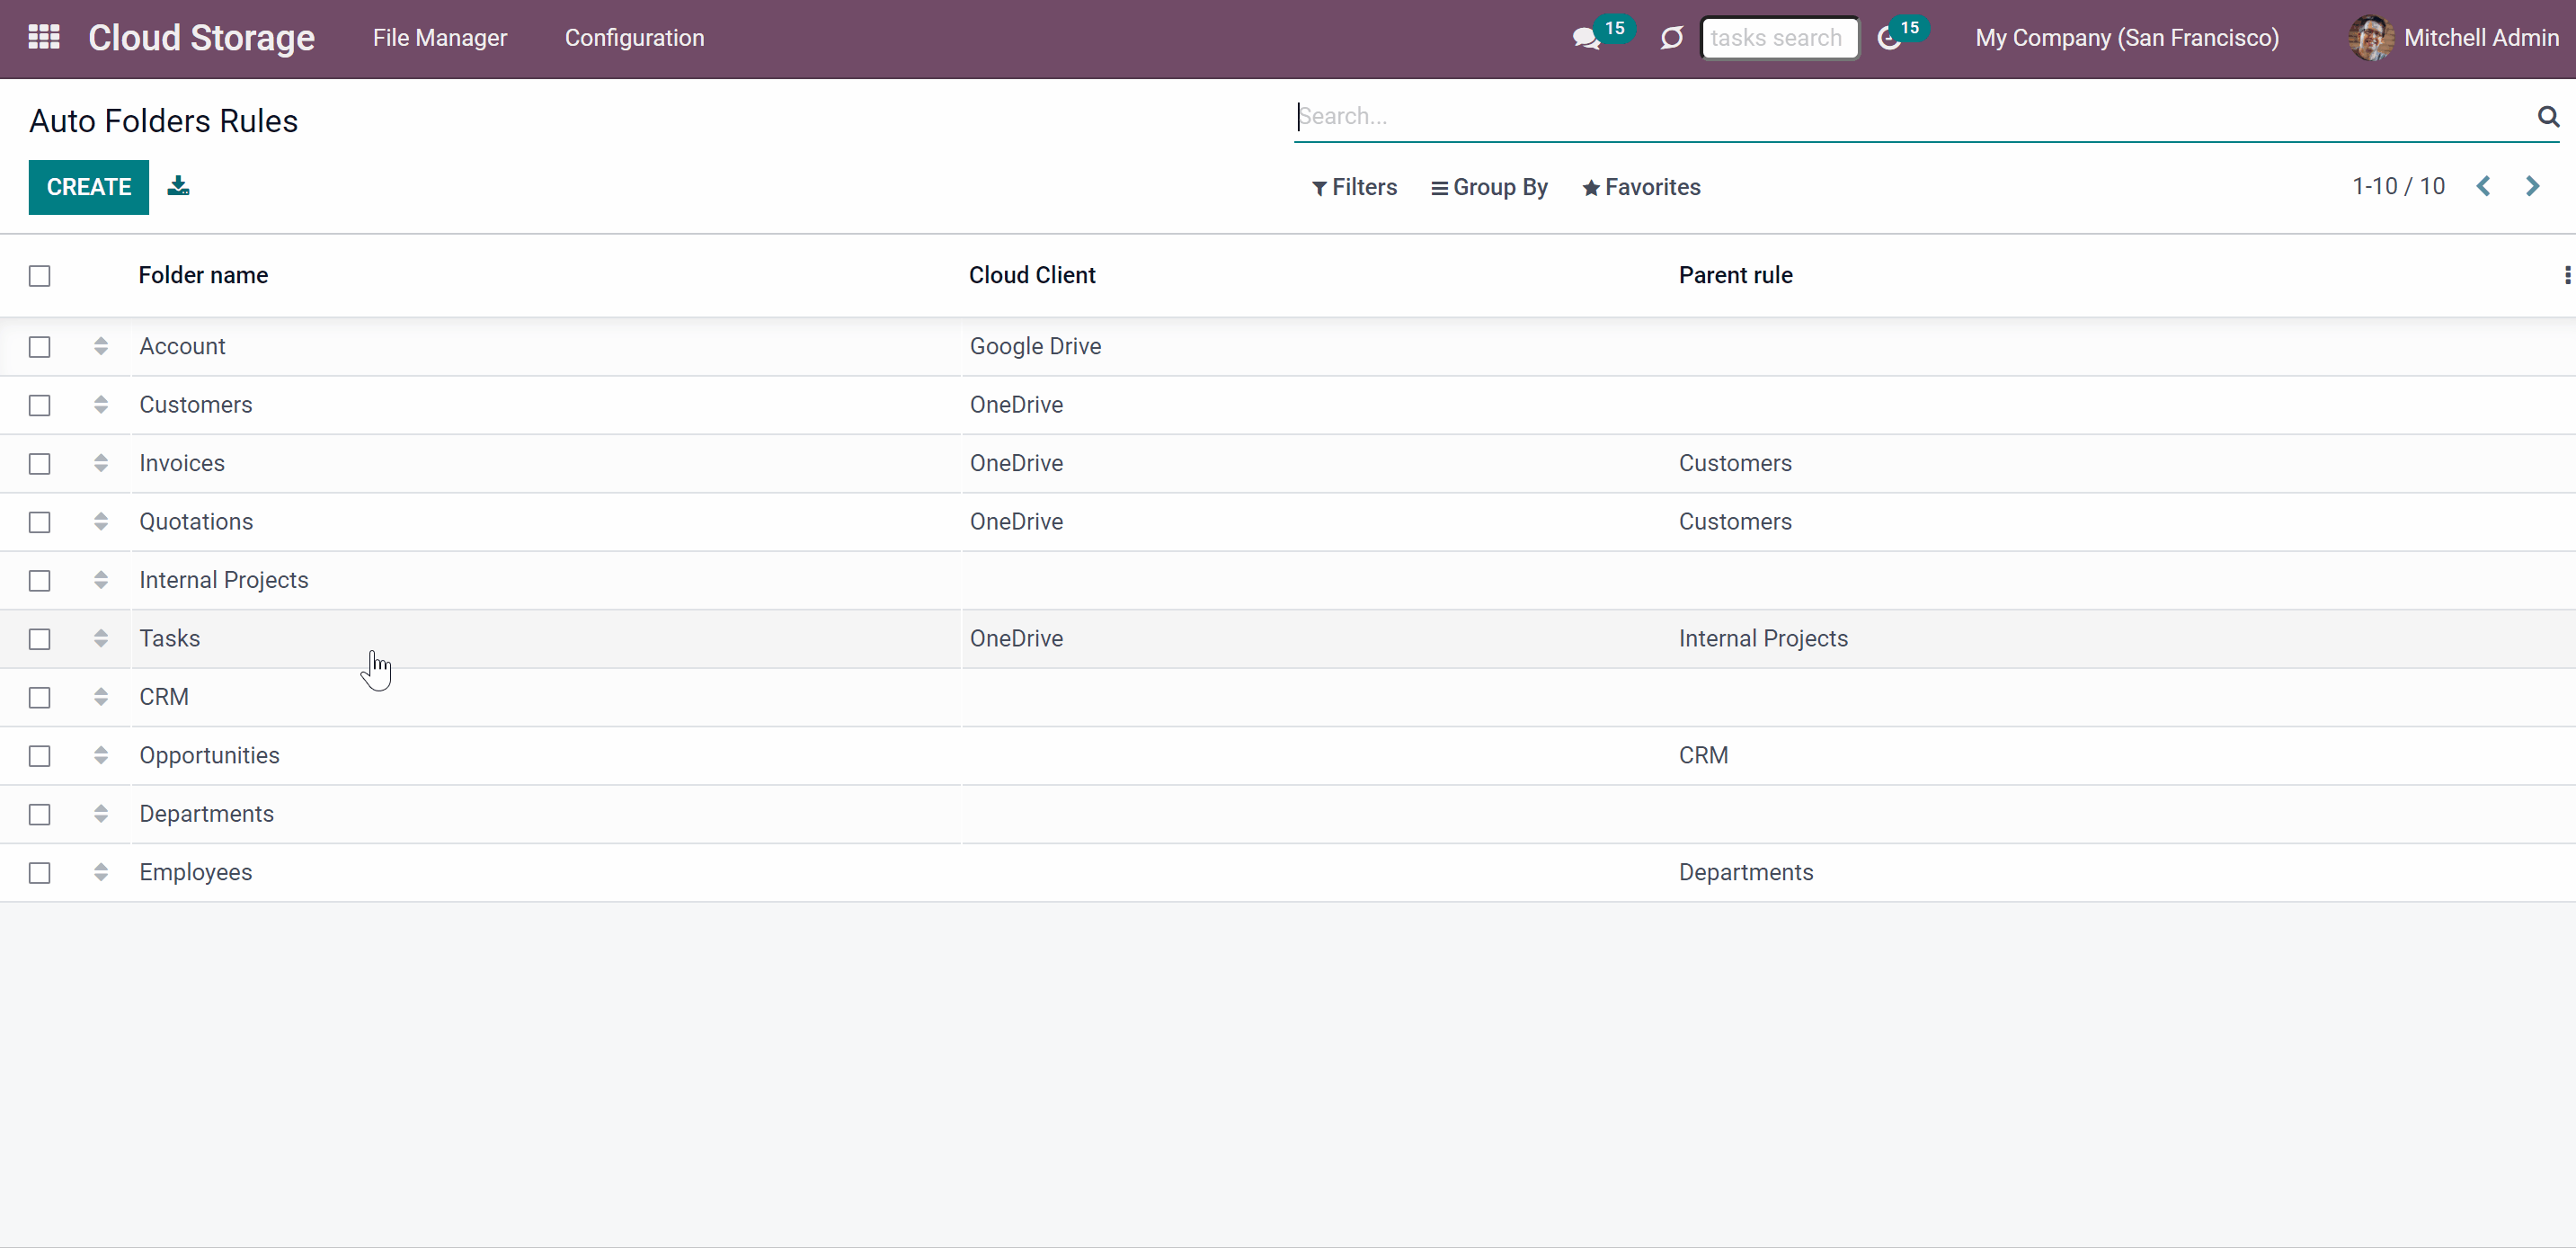
Task: Grab the Account row sort handle
Action: pyautogui.click(x=101, y=346)
